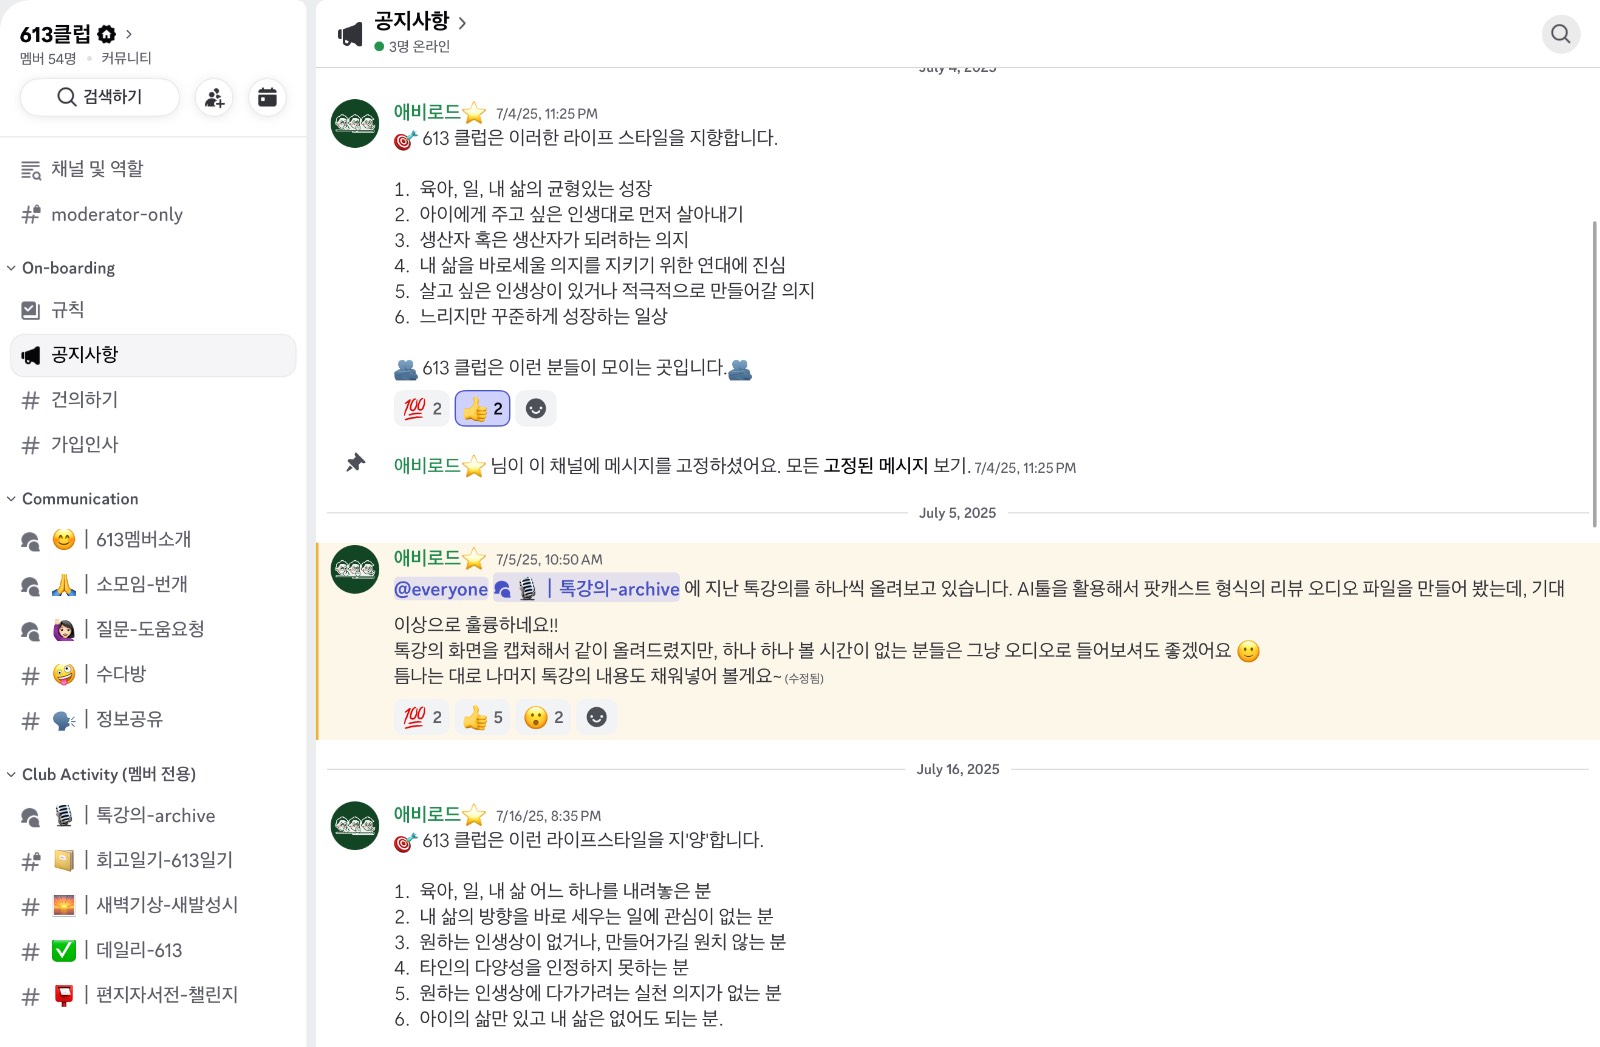Open the invite members icon
Image resolution: width=1600 pixels, height=1047 pixels.
point(214,97)
